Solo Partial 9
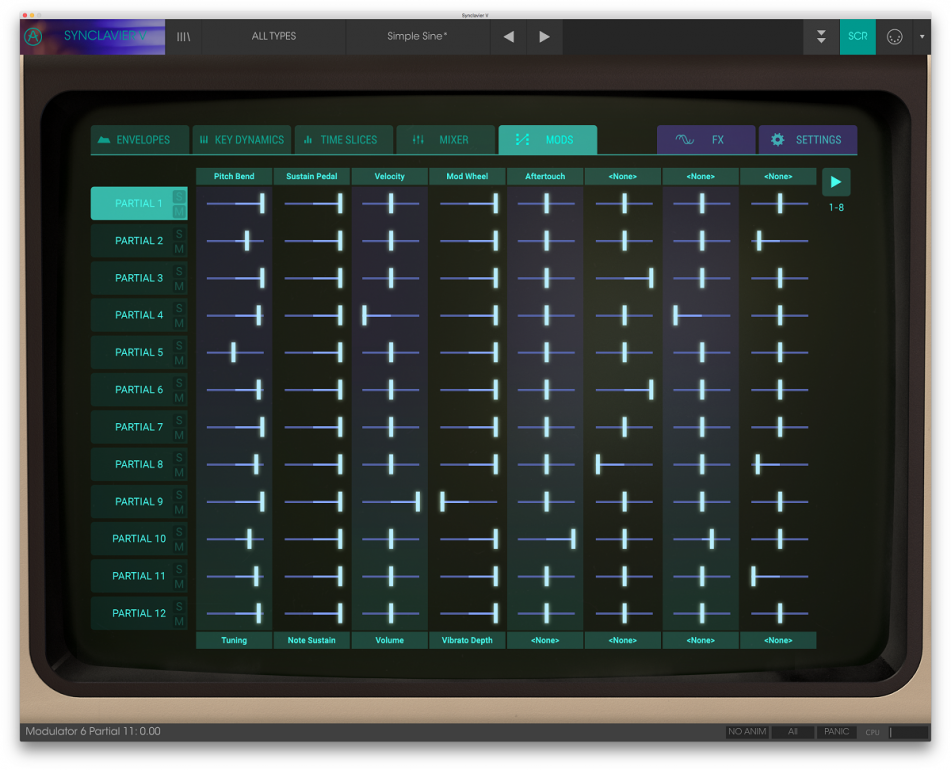The image size is (951, 770). (x=179, y=494)
